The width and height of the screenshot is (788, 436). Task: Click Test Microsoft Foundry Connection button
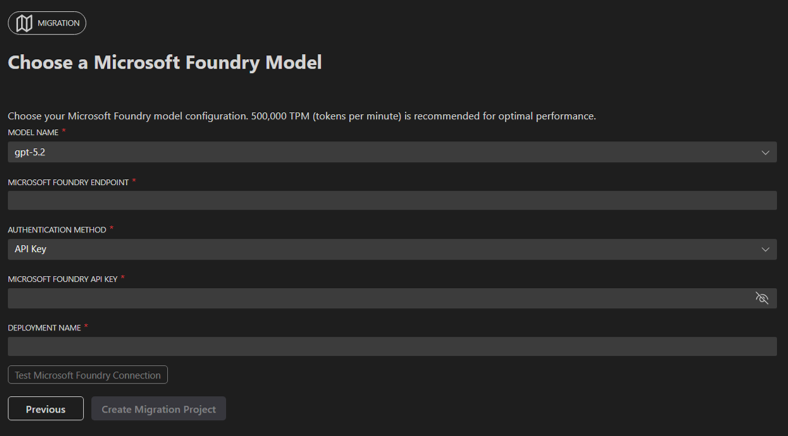coord(87,375)
